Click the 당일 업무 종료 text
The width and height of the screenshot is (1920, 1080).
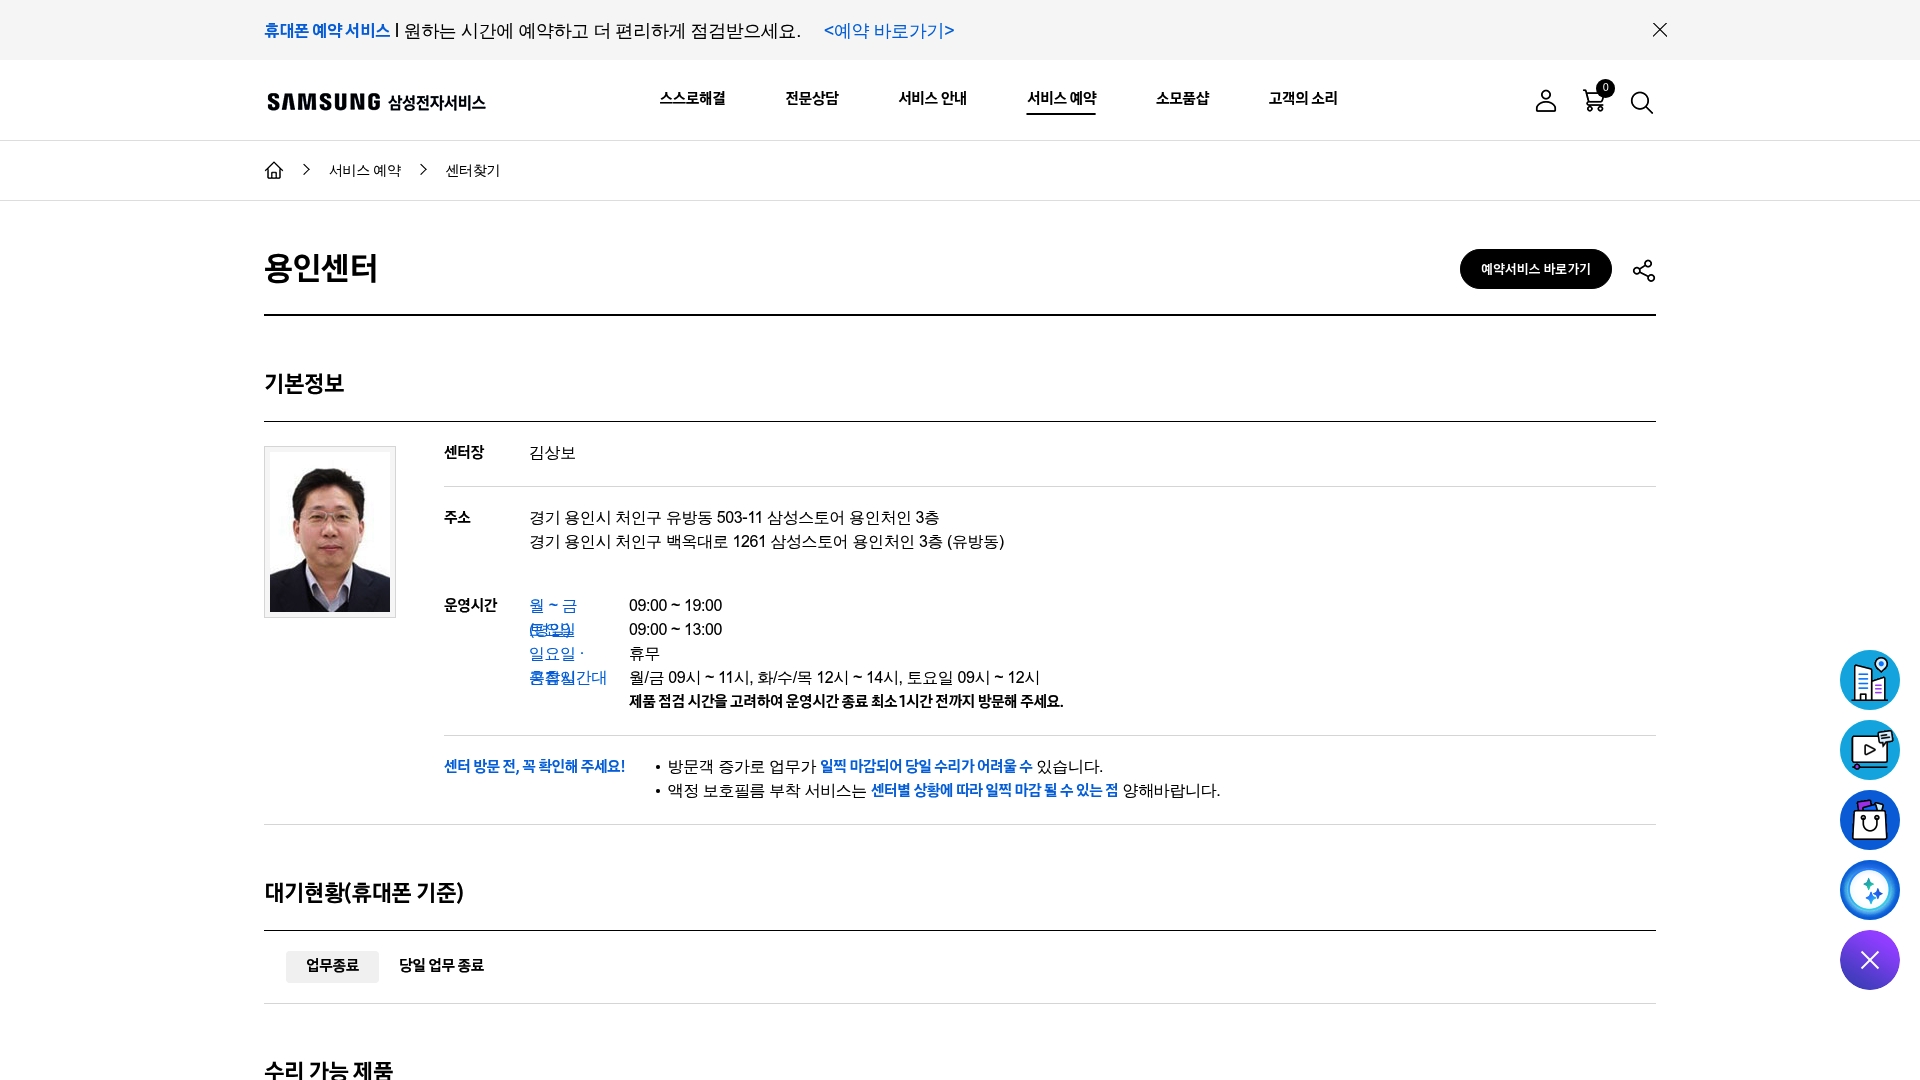[441, 966]
